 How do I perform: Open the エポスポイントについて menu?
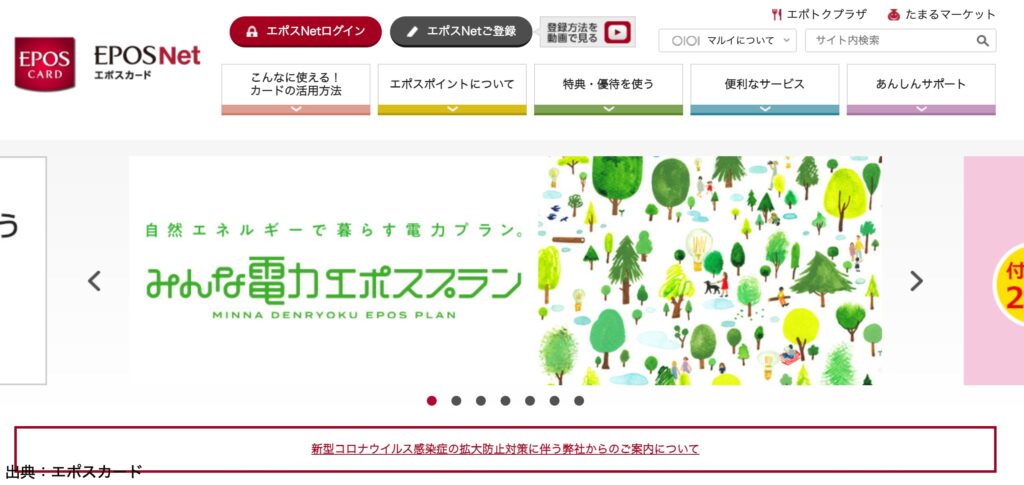pos(452,89)
